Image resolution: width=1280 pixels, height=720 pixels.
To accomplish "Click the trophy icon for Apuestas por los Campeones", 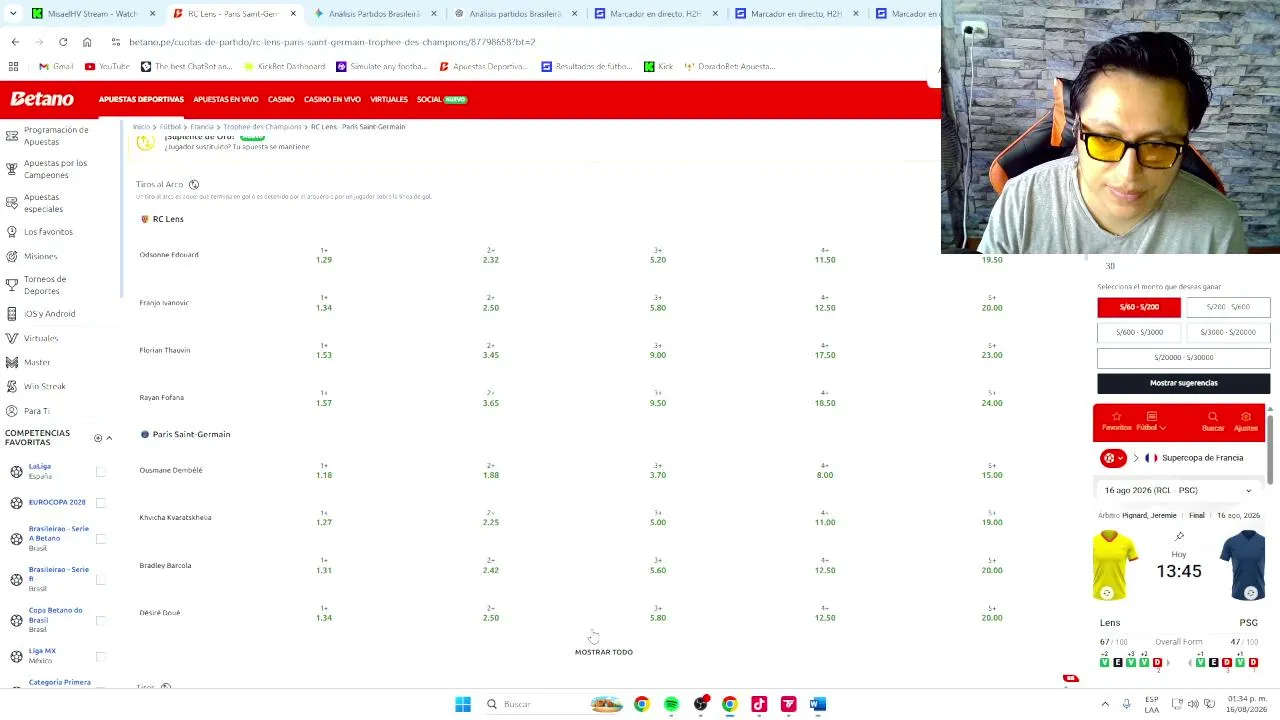I will point(12,168).
